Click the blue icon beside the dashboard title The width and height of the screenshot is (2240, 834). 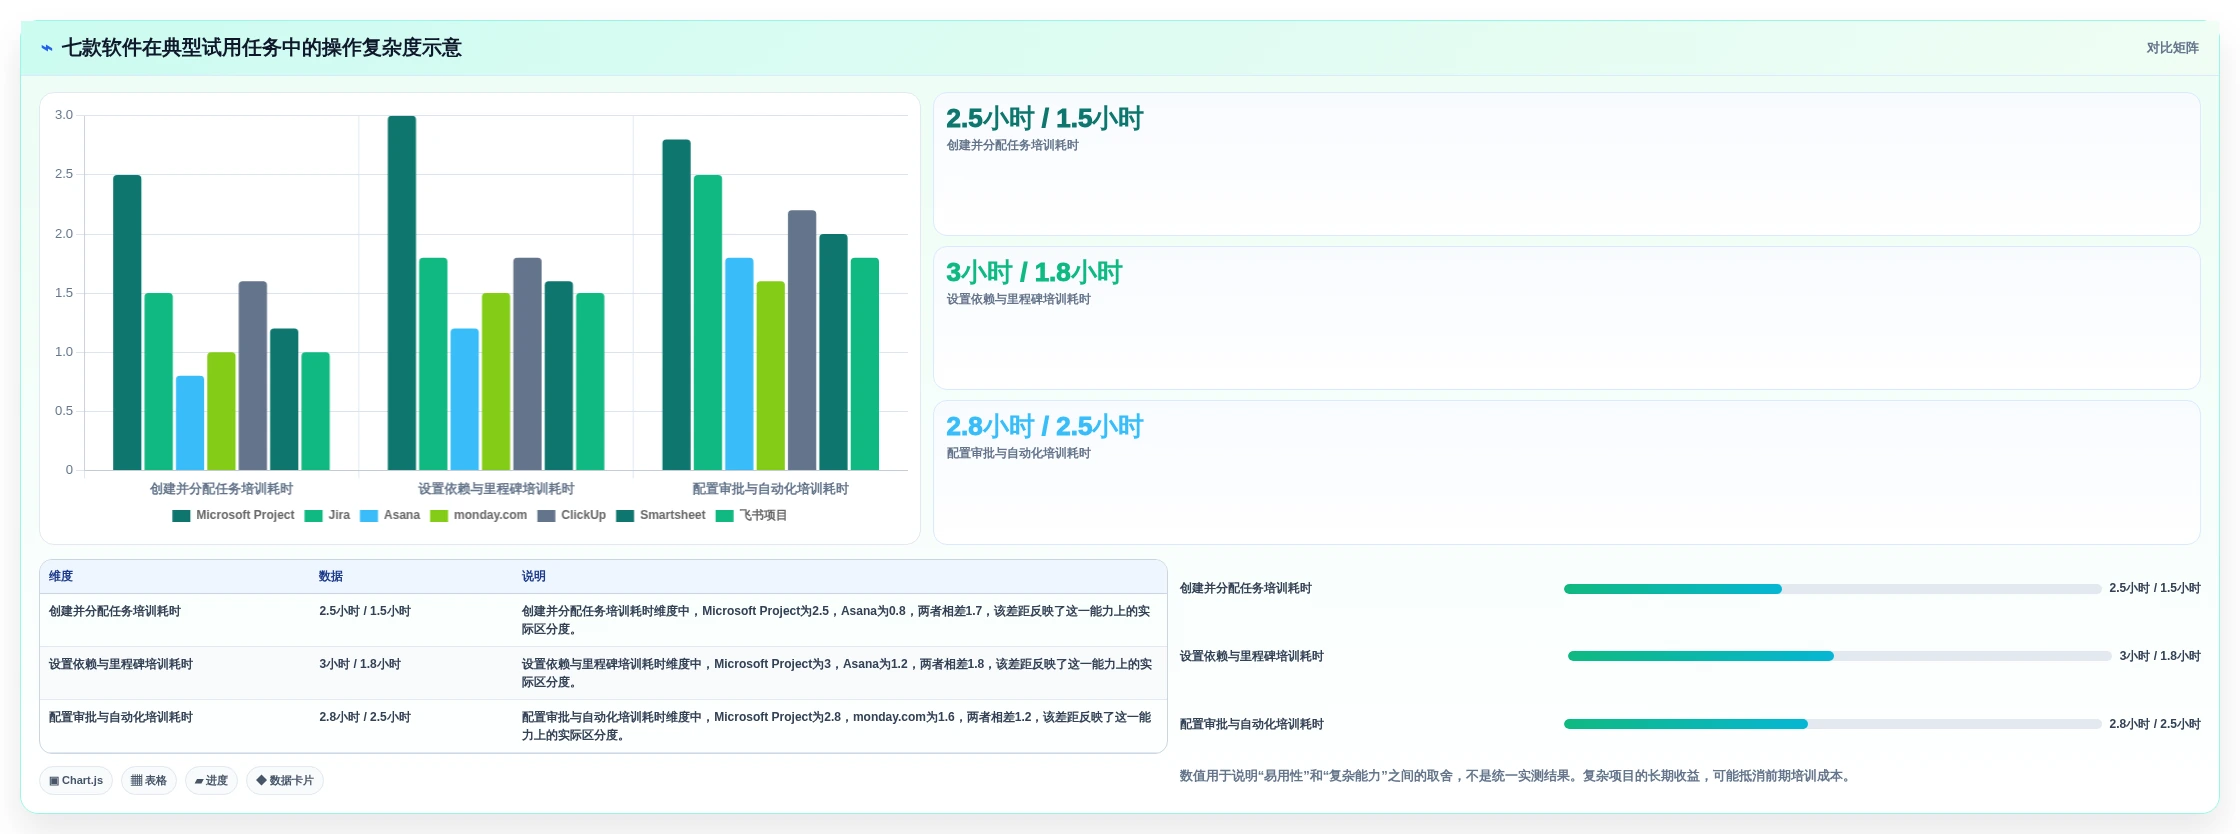(x=46, y=48)
